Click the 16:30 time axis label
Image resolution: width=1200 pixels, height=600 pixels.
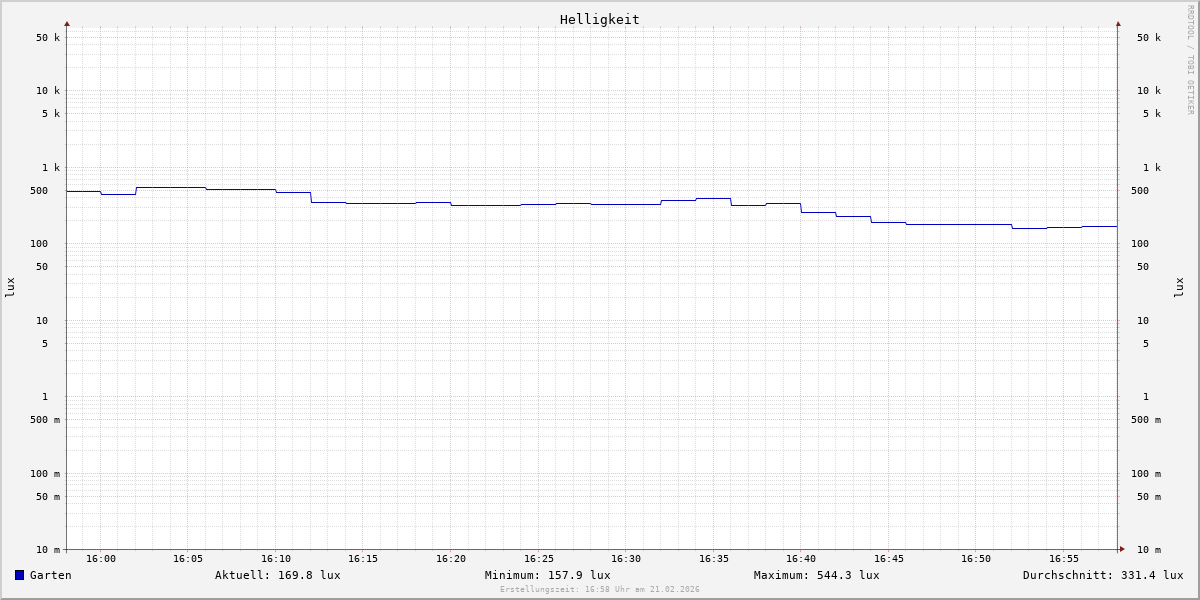[x=626, y=559]
